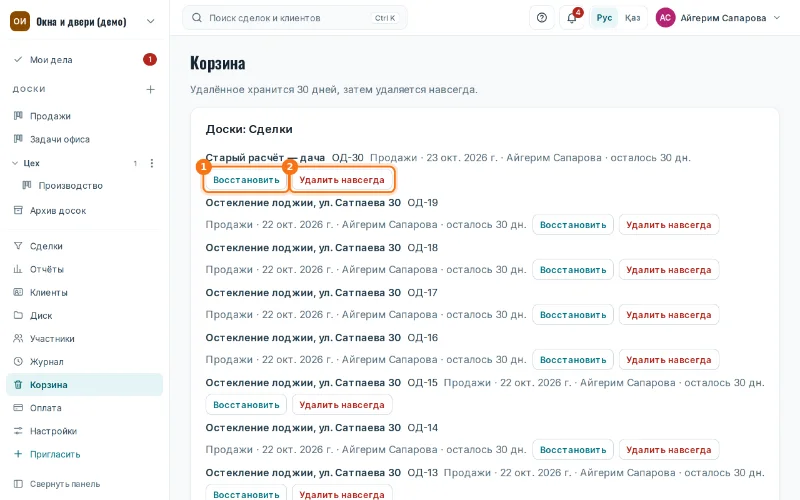Permanently delete deal ОД-19

coord(669,224)
